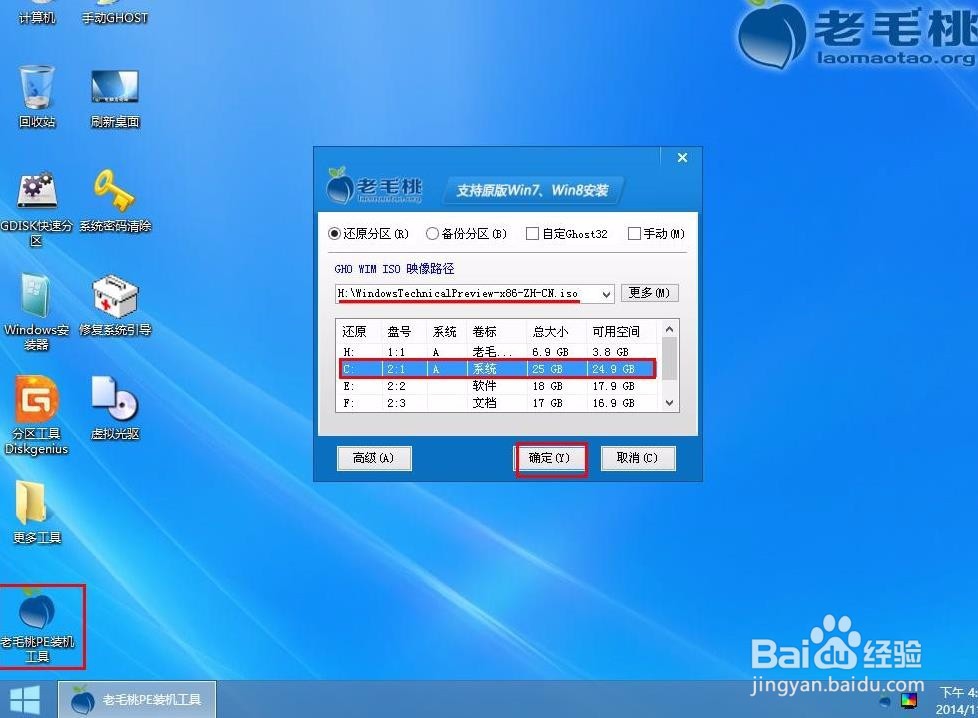Click the 还原 column header
The height and width of the screenshot is (718, 978).
pos(358,332)
